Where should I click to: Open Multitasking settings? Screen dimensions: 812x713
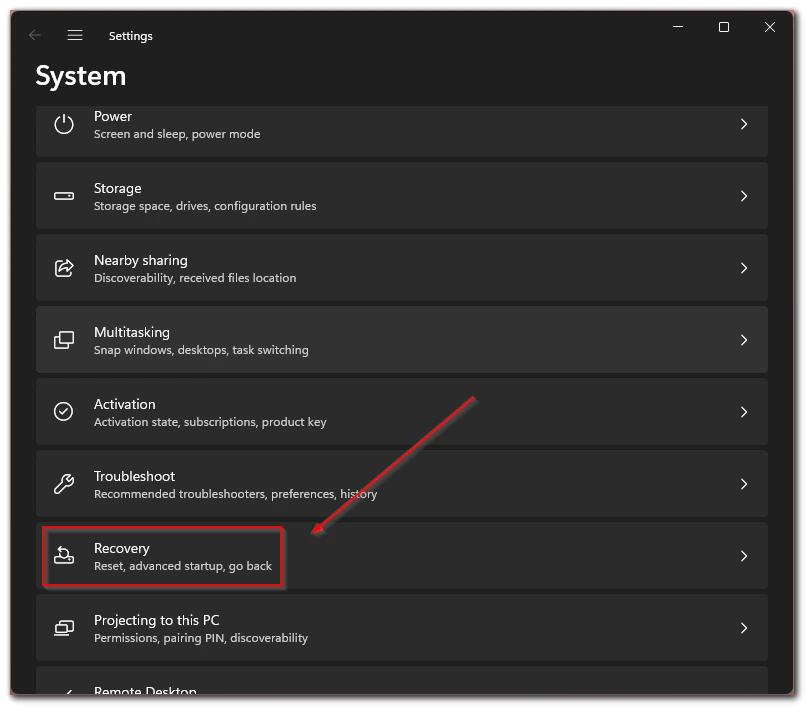point(402,340)
